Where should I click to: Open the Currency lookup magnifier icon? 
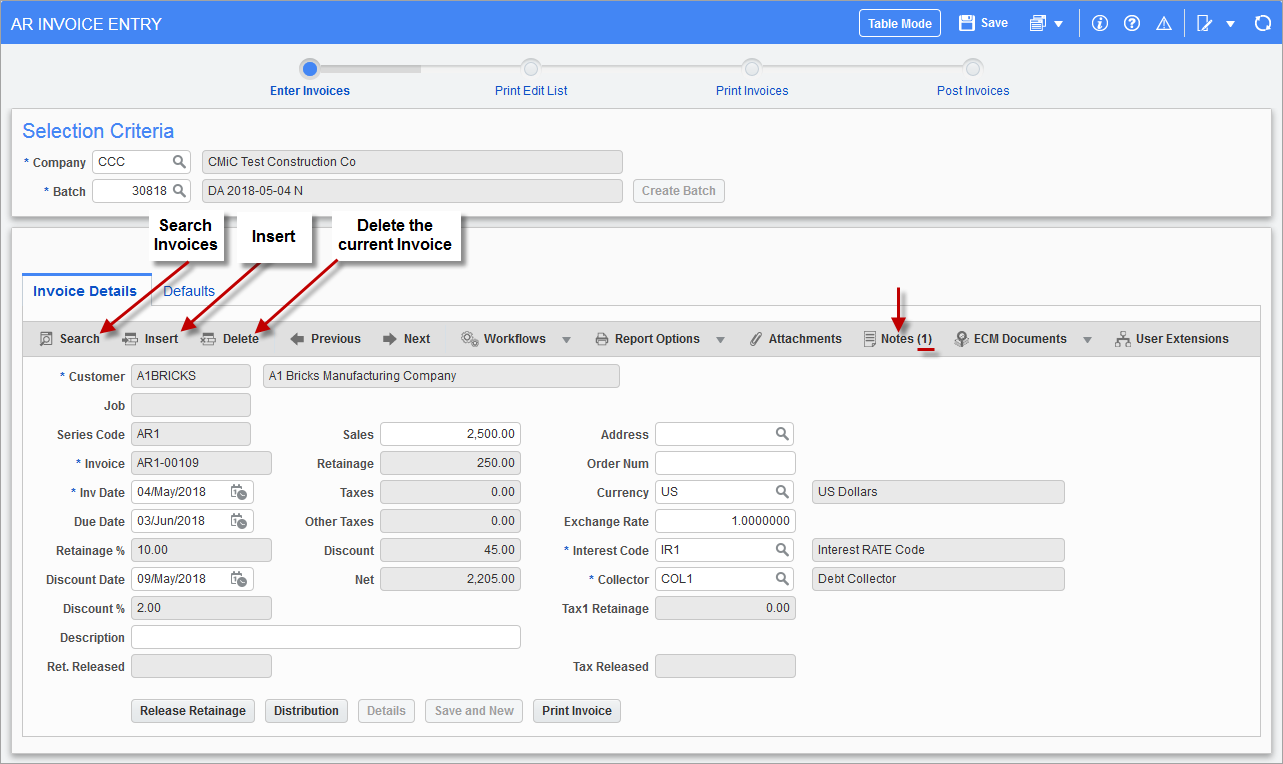[x=782, y=492]
